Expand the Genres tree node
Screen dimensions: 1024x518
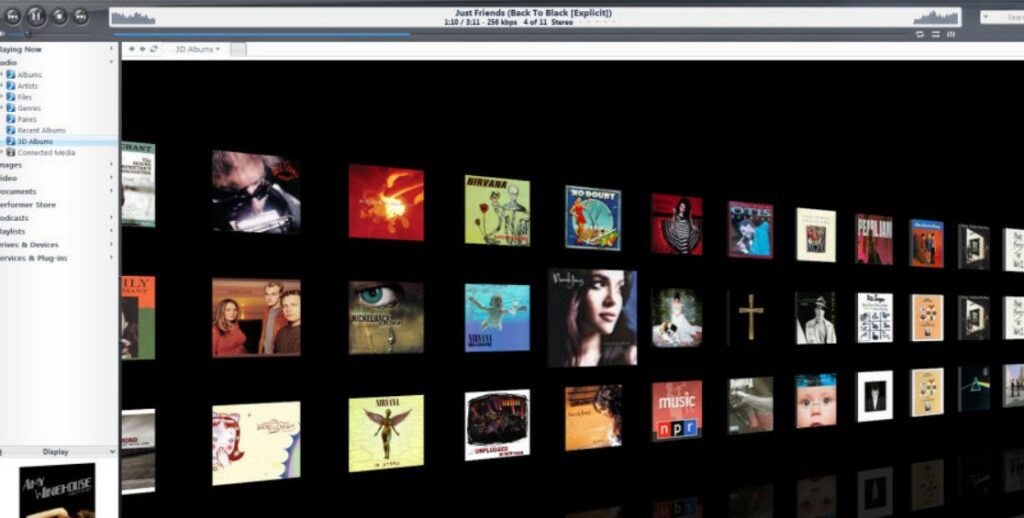tap(2, 108)
